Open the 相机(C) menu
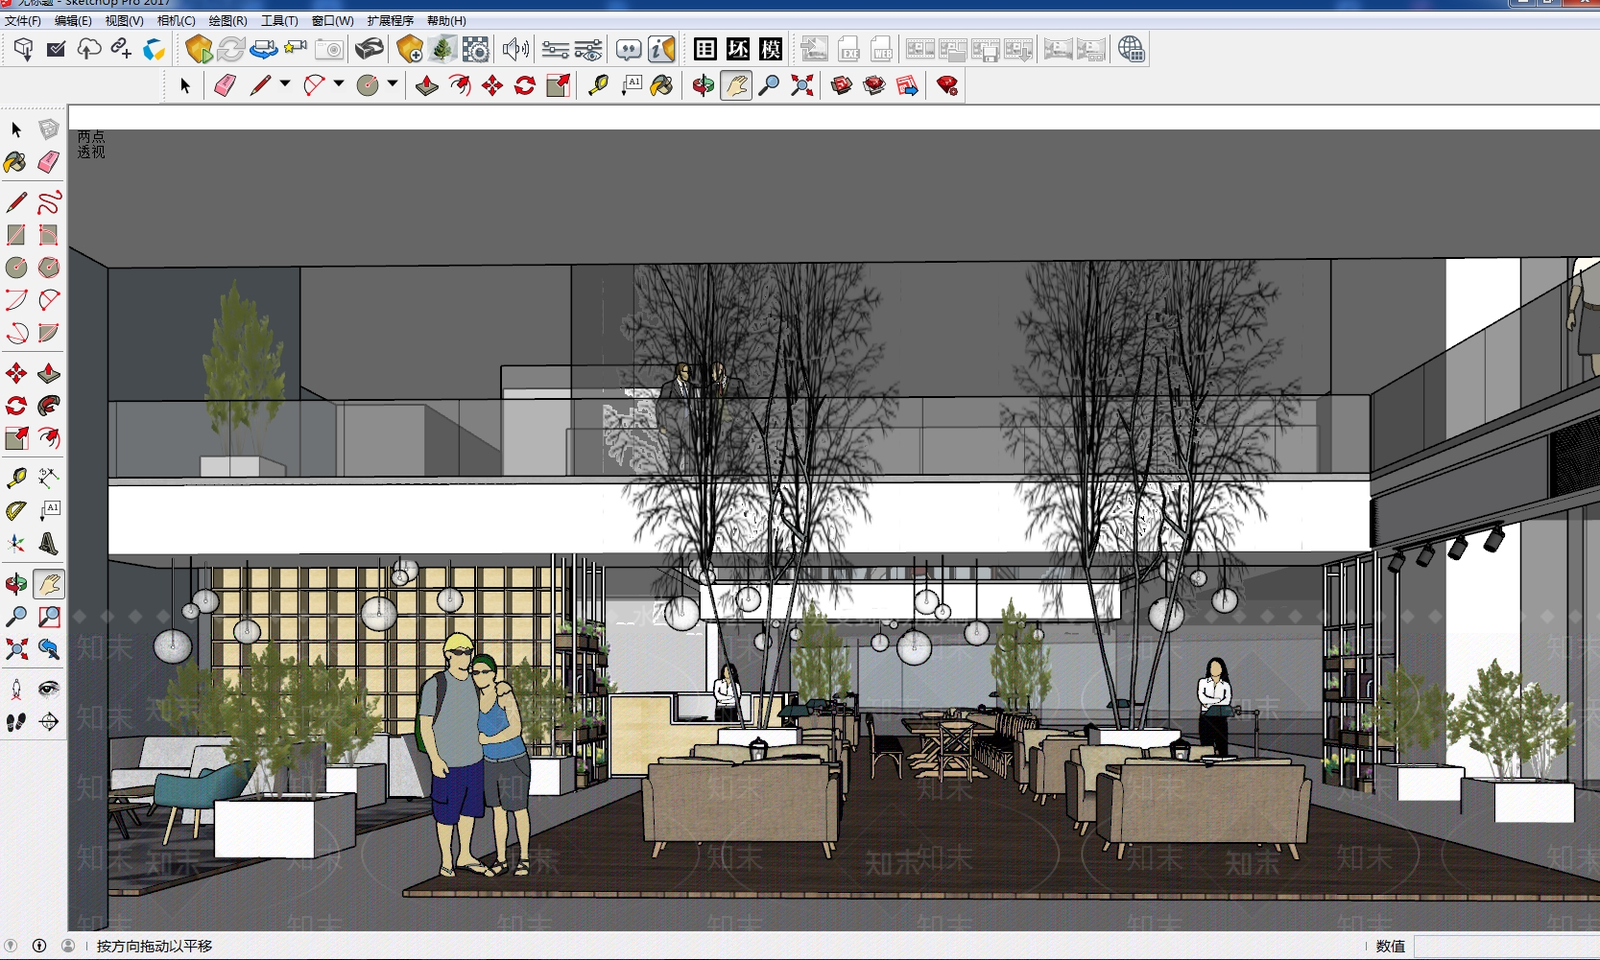This screenshot has height=960, width=1600. coord(176,20)
